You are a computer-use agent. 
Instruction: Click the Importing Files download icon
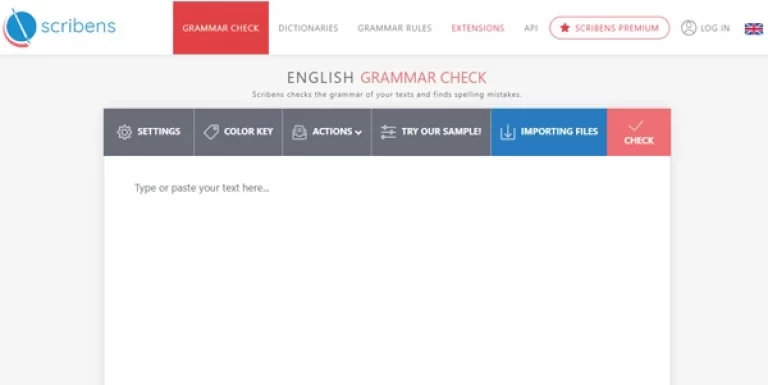[x=508, y=132]
